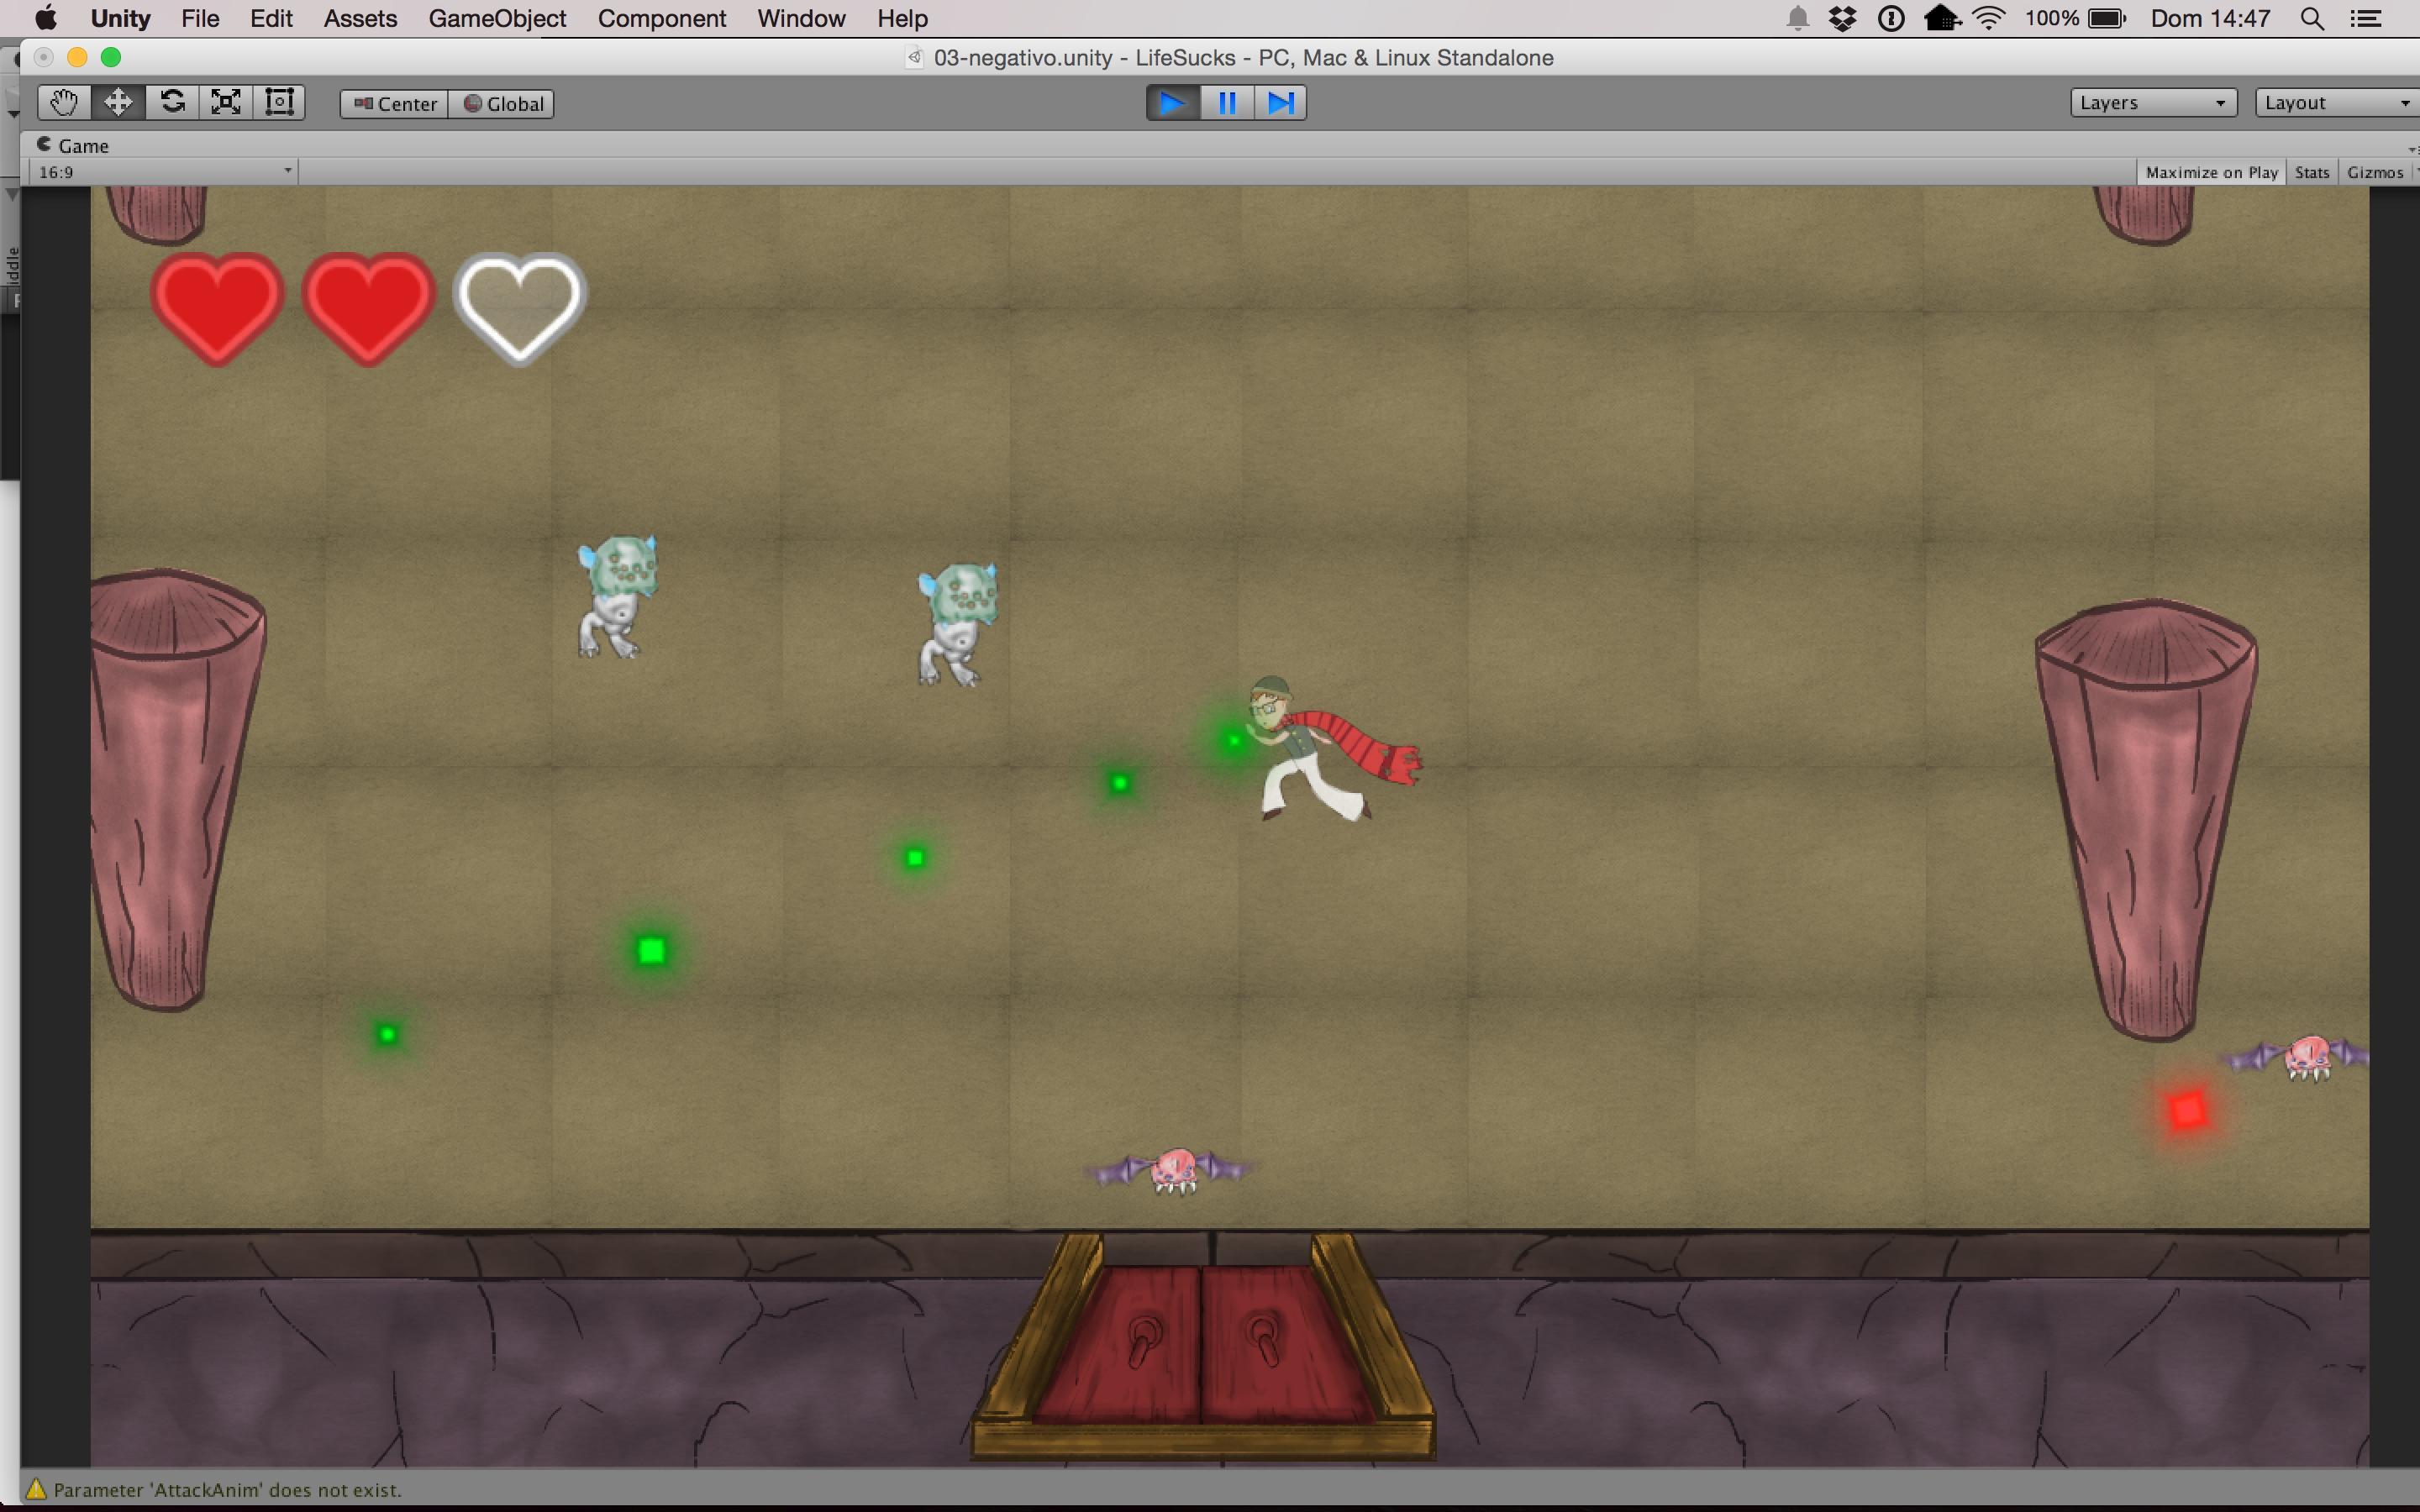Select the Move tool
2420x1512 pixels.
coord(118,103)
